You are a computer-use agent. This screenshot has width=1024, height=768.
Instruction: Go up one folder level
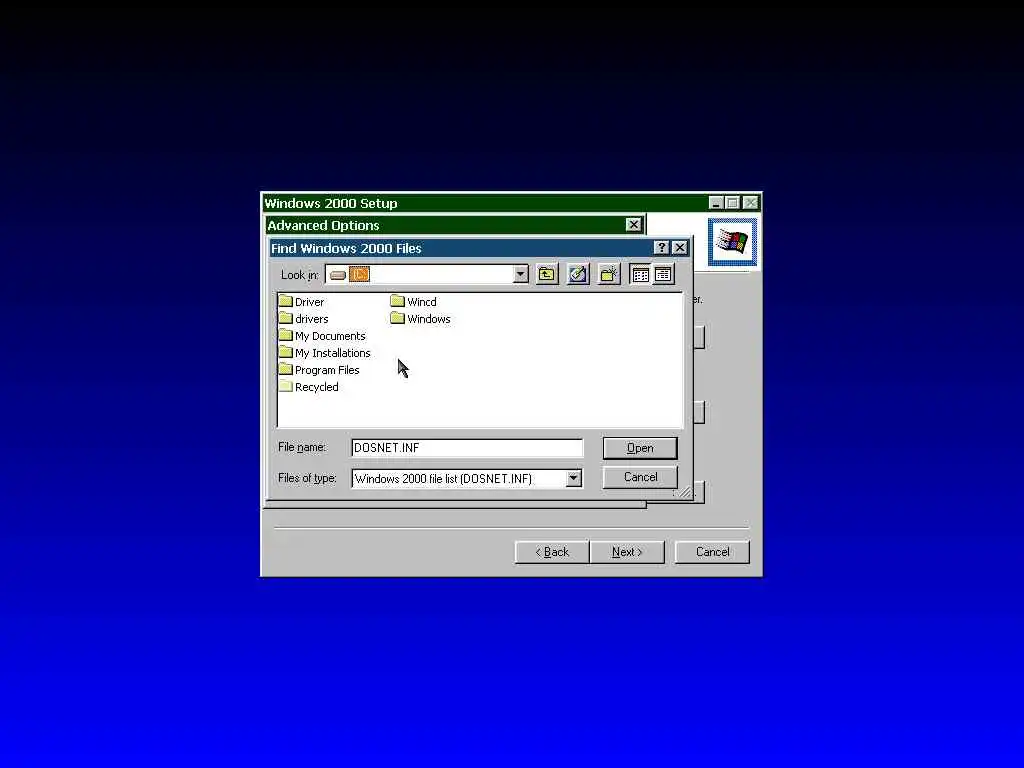point(547,274)
